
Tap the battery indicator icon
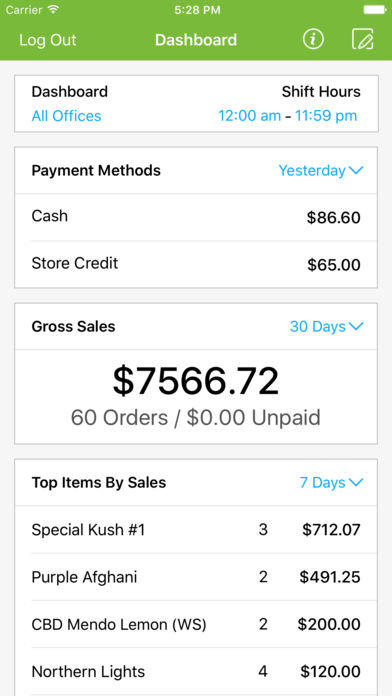[375, 10]
